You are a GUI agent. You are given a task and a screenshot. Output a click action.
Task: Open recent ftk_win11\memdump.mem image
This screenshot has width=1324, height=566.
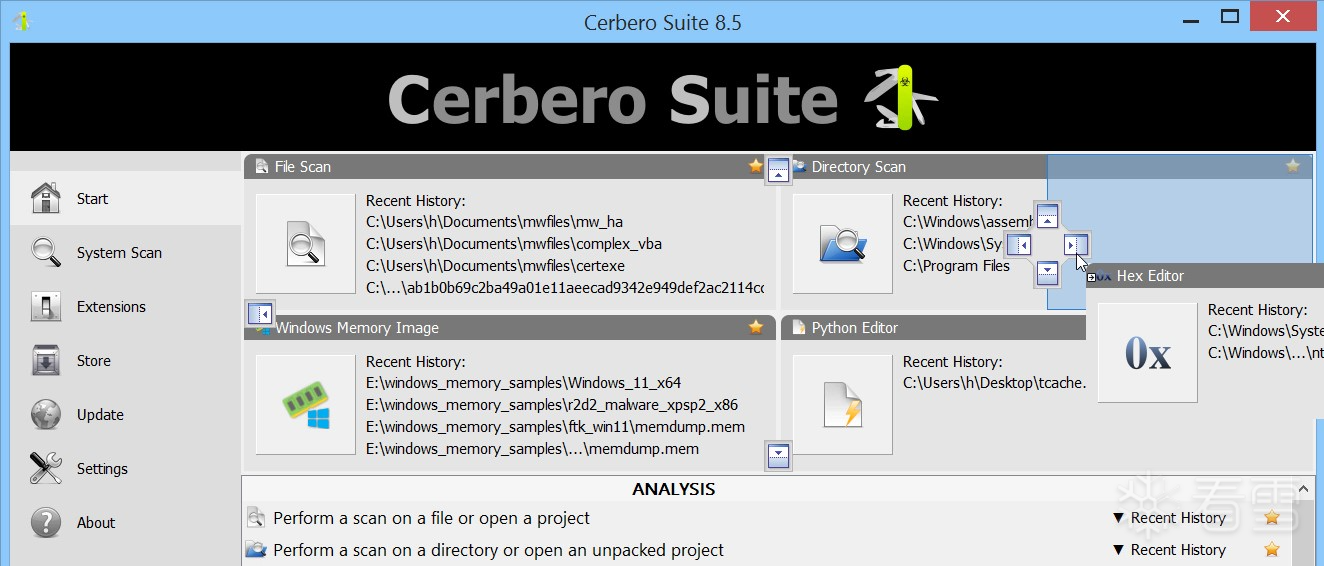[555, 427]
